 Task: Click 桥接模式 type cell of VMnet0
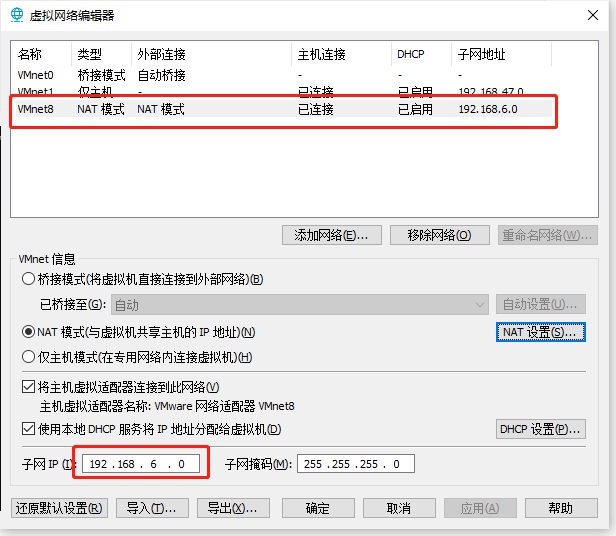tap(101, 75)
